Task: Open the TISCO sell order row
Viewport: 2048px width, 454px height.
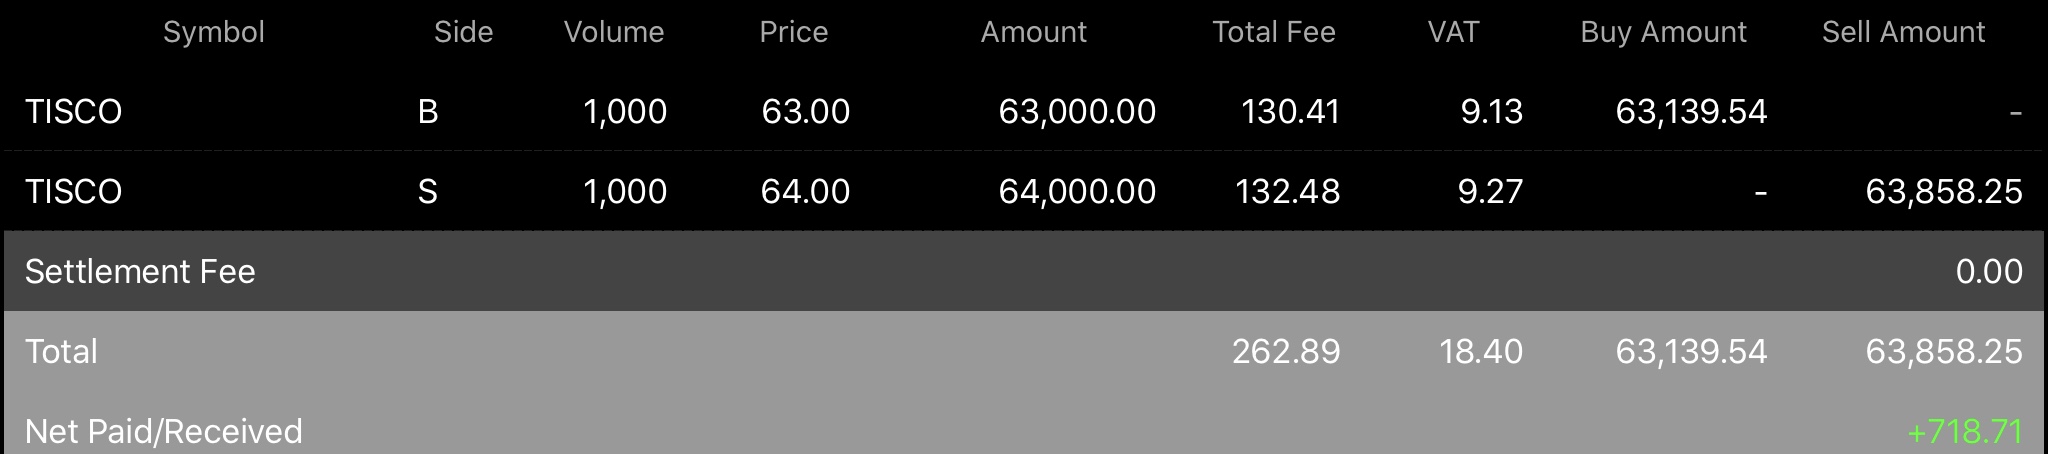Action: coord(1024,191)
